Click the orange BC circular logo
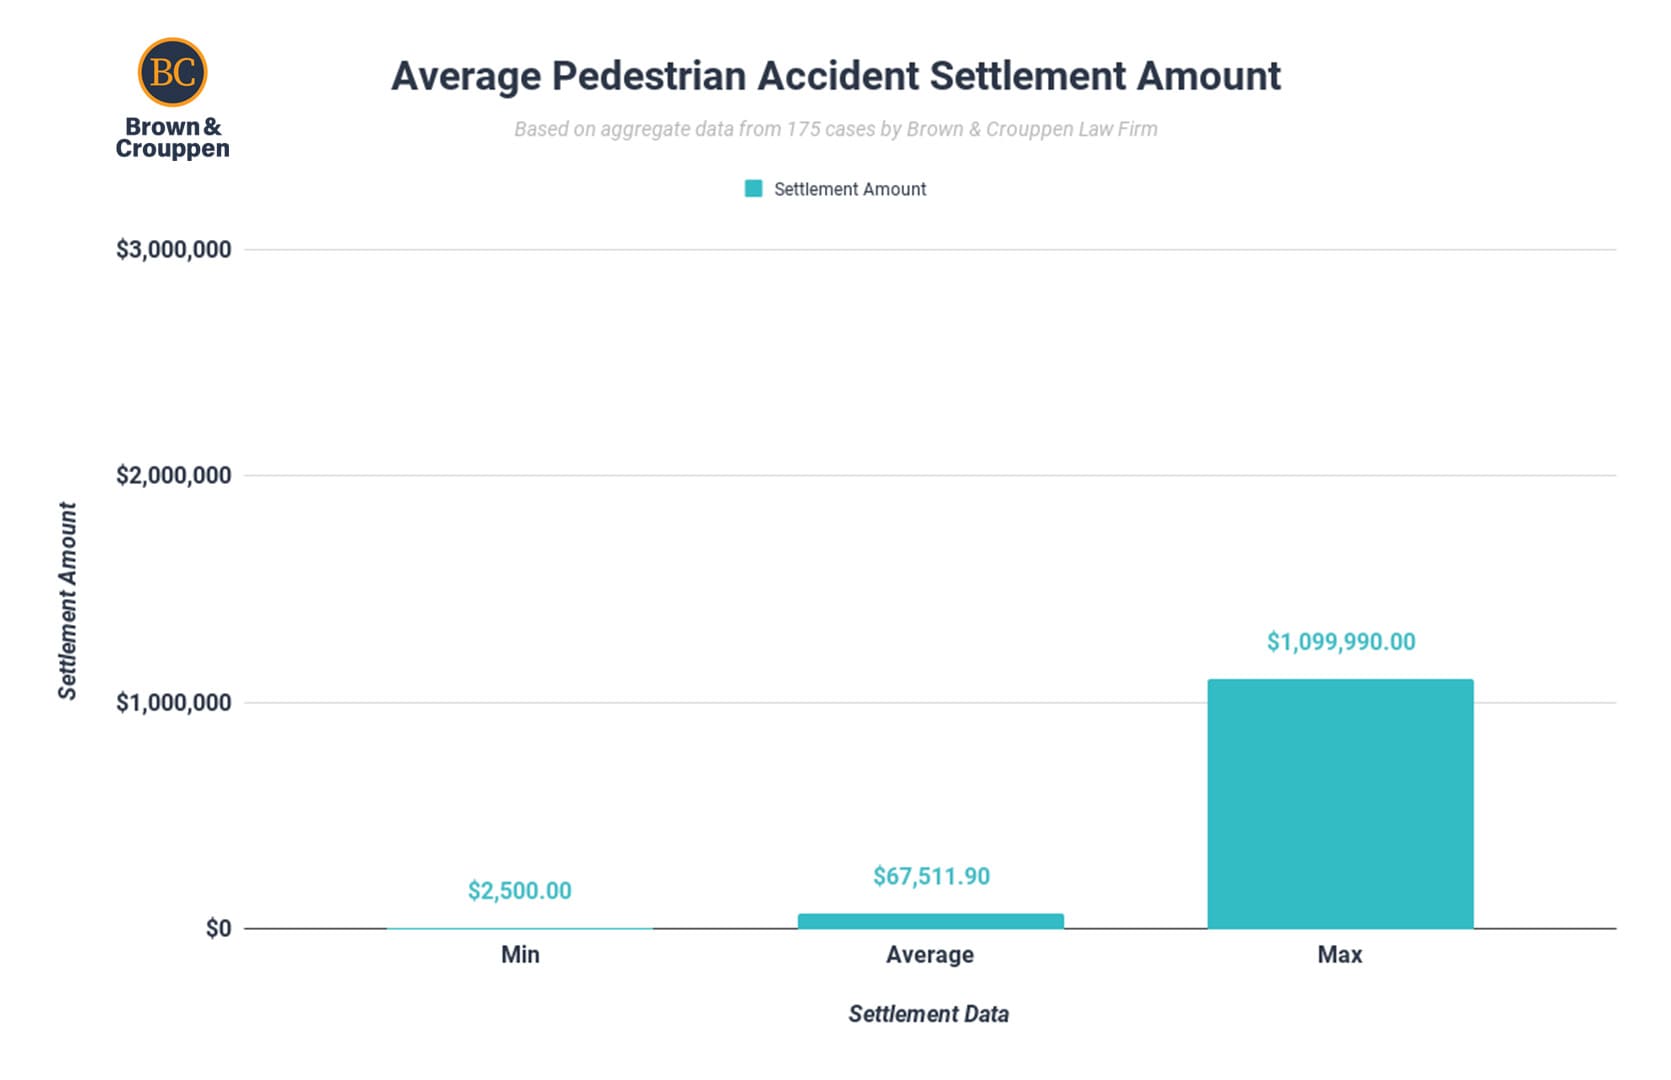 pyautogui.click(x=172, y=72)
